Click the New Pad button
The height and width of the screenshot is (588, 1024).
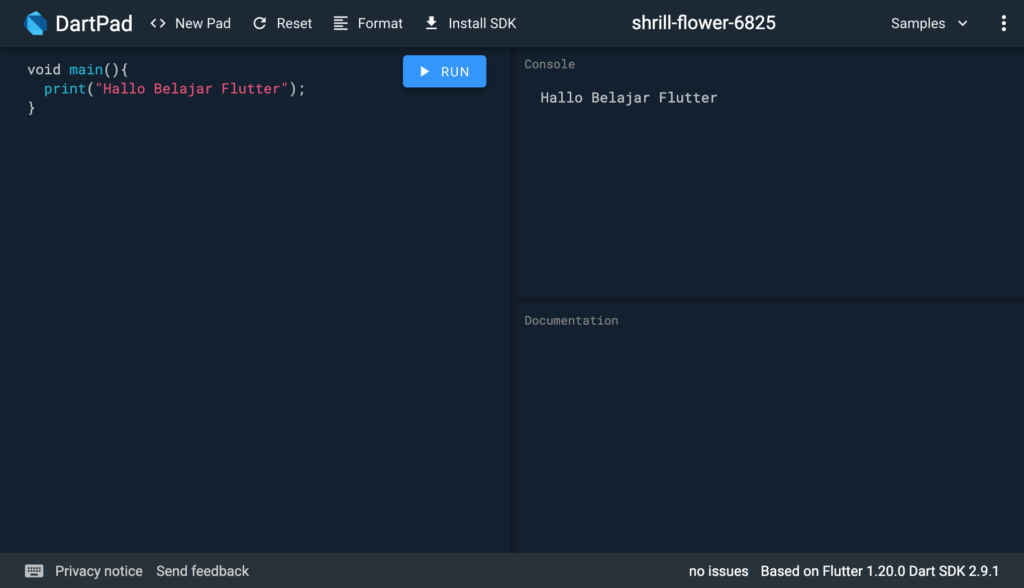[191, 24]
